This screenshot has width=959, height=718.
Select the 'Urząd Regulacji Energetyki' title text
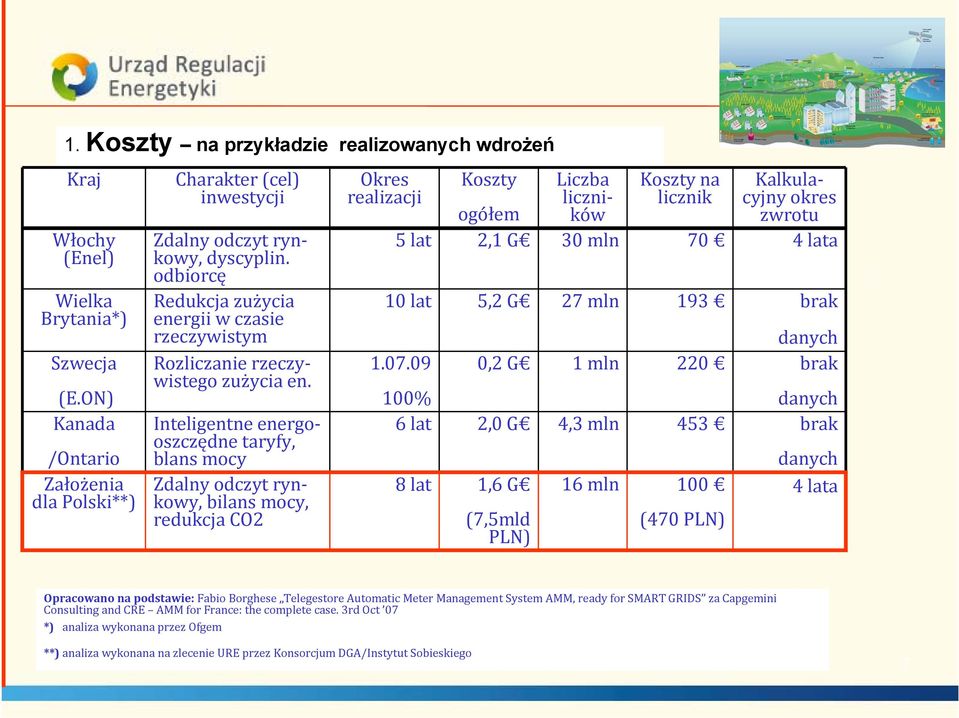187,76
